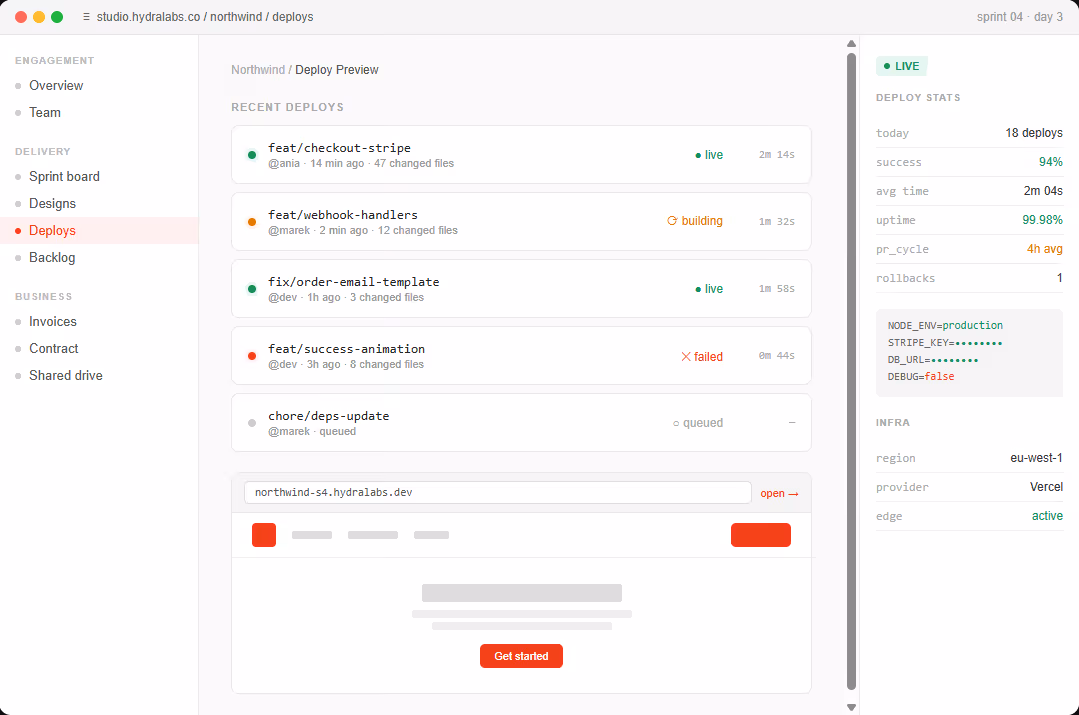
Task: Click the LIVE status badge
Action: coord(901,66)
